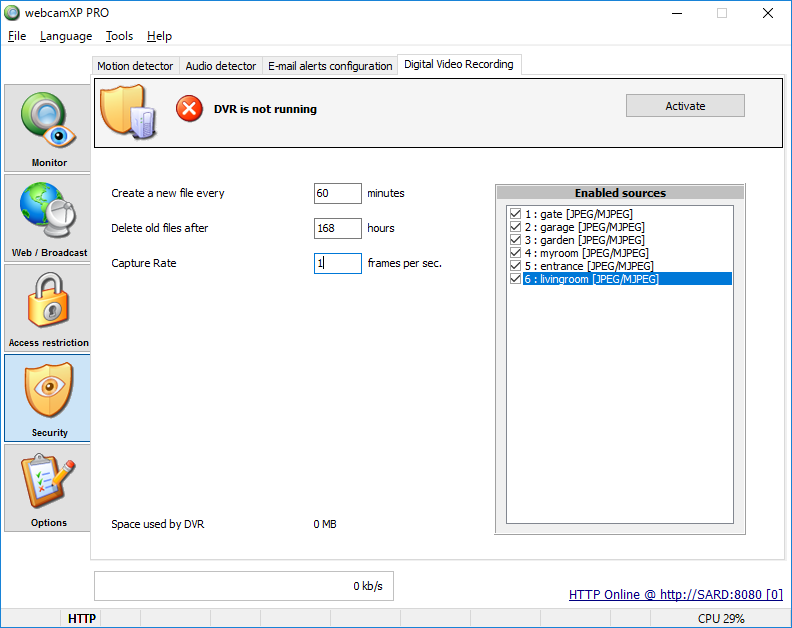Click the 0 kb/s bandwidth display
Screen dimensions: 792x628
point(243,586)
